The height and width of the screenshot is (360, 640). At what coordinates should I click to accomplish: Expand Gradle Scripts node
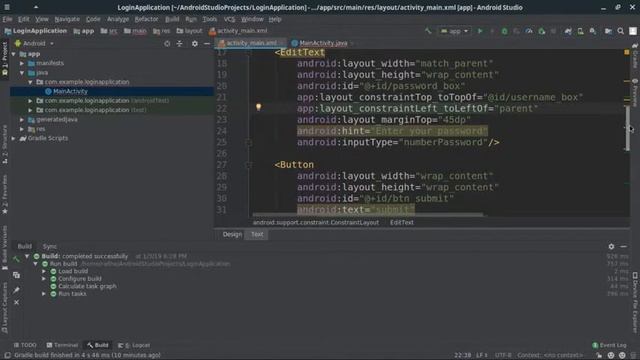tap(13, 138)
